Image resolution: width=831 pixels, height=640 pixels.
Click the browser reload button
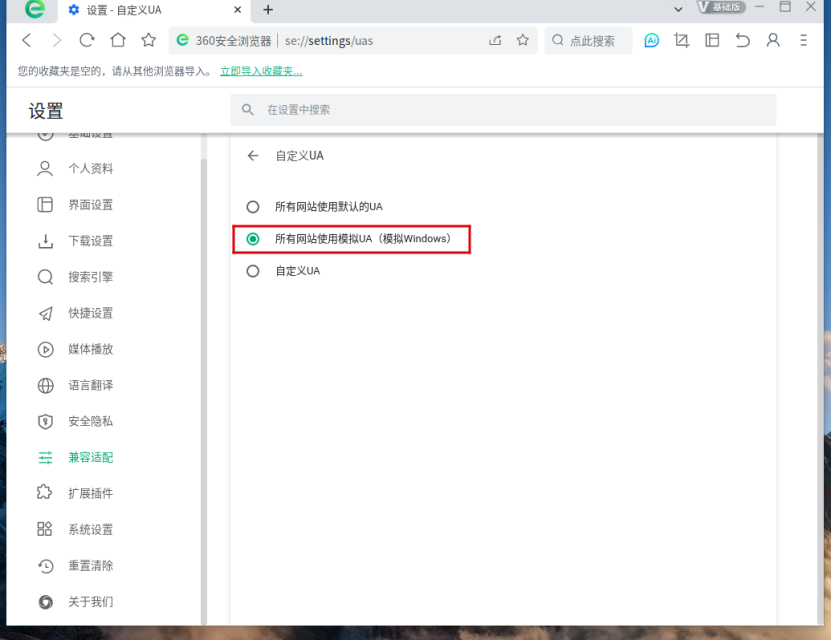point(87,41)
